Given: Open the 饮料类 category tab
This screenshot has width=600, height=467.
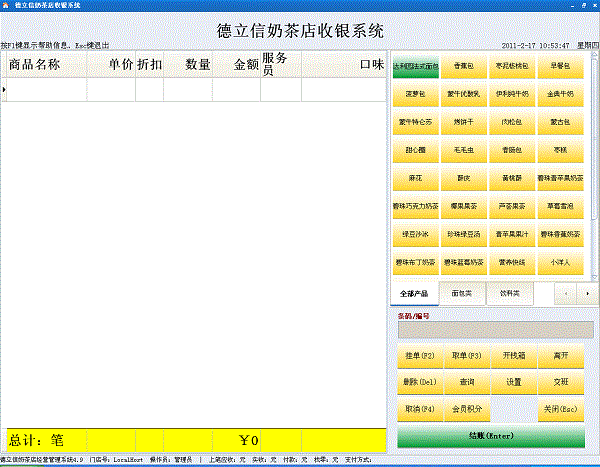Looking at the screenshot, I should [x=510, y=294].
